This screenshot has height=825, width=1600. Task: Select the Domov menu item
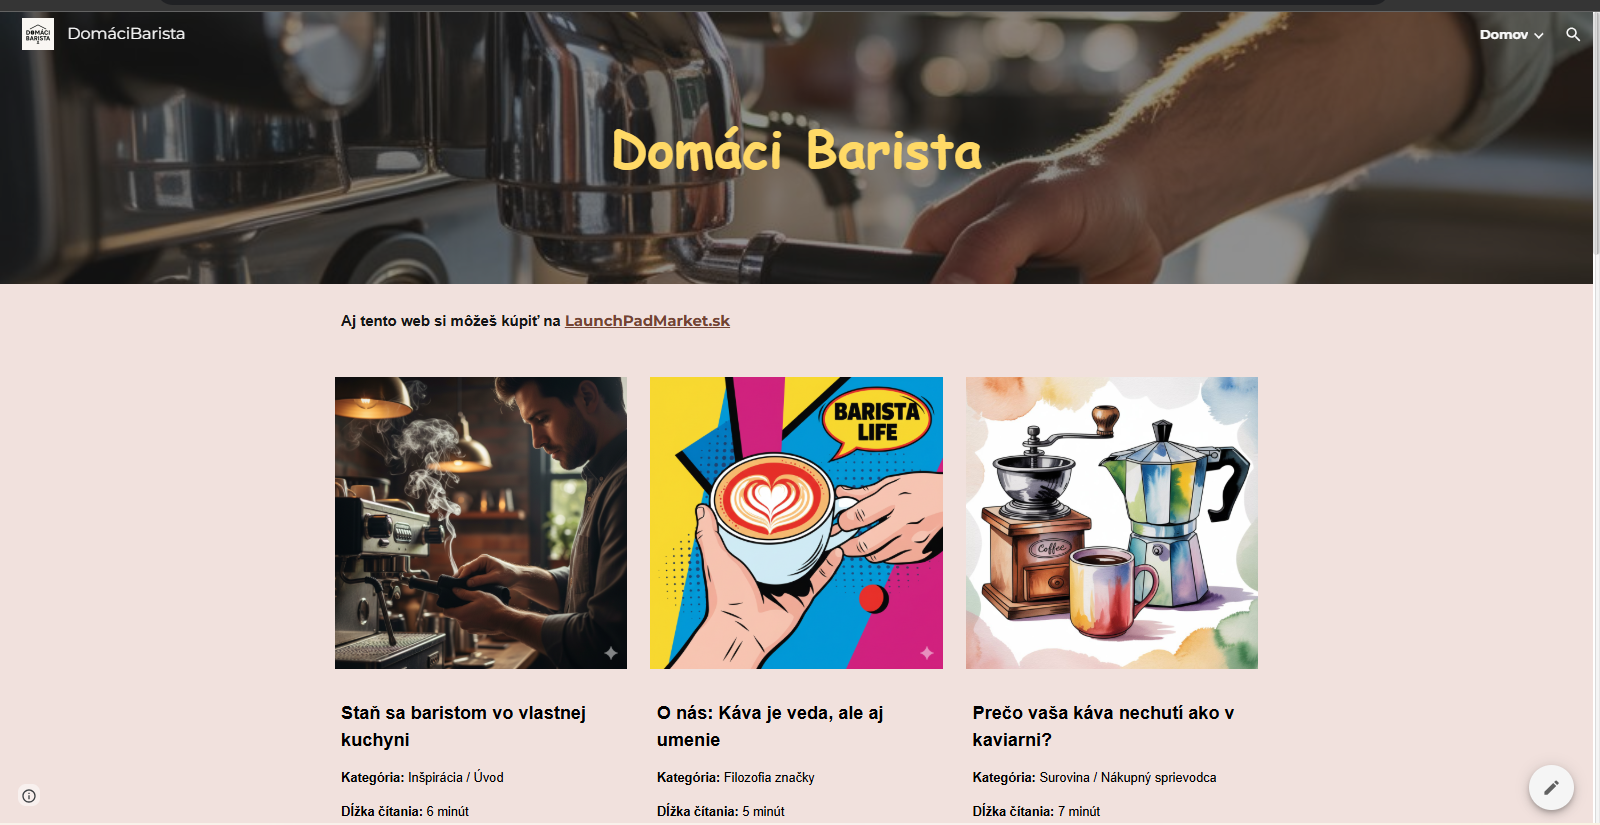pos(1503,34)
